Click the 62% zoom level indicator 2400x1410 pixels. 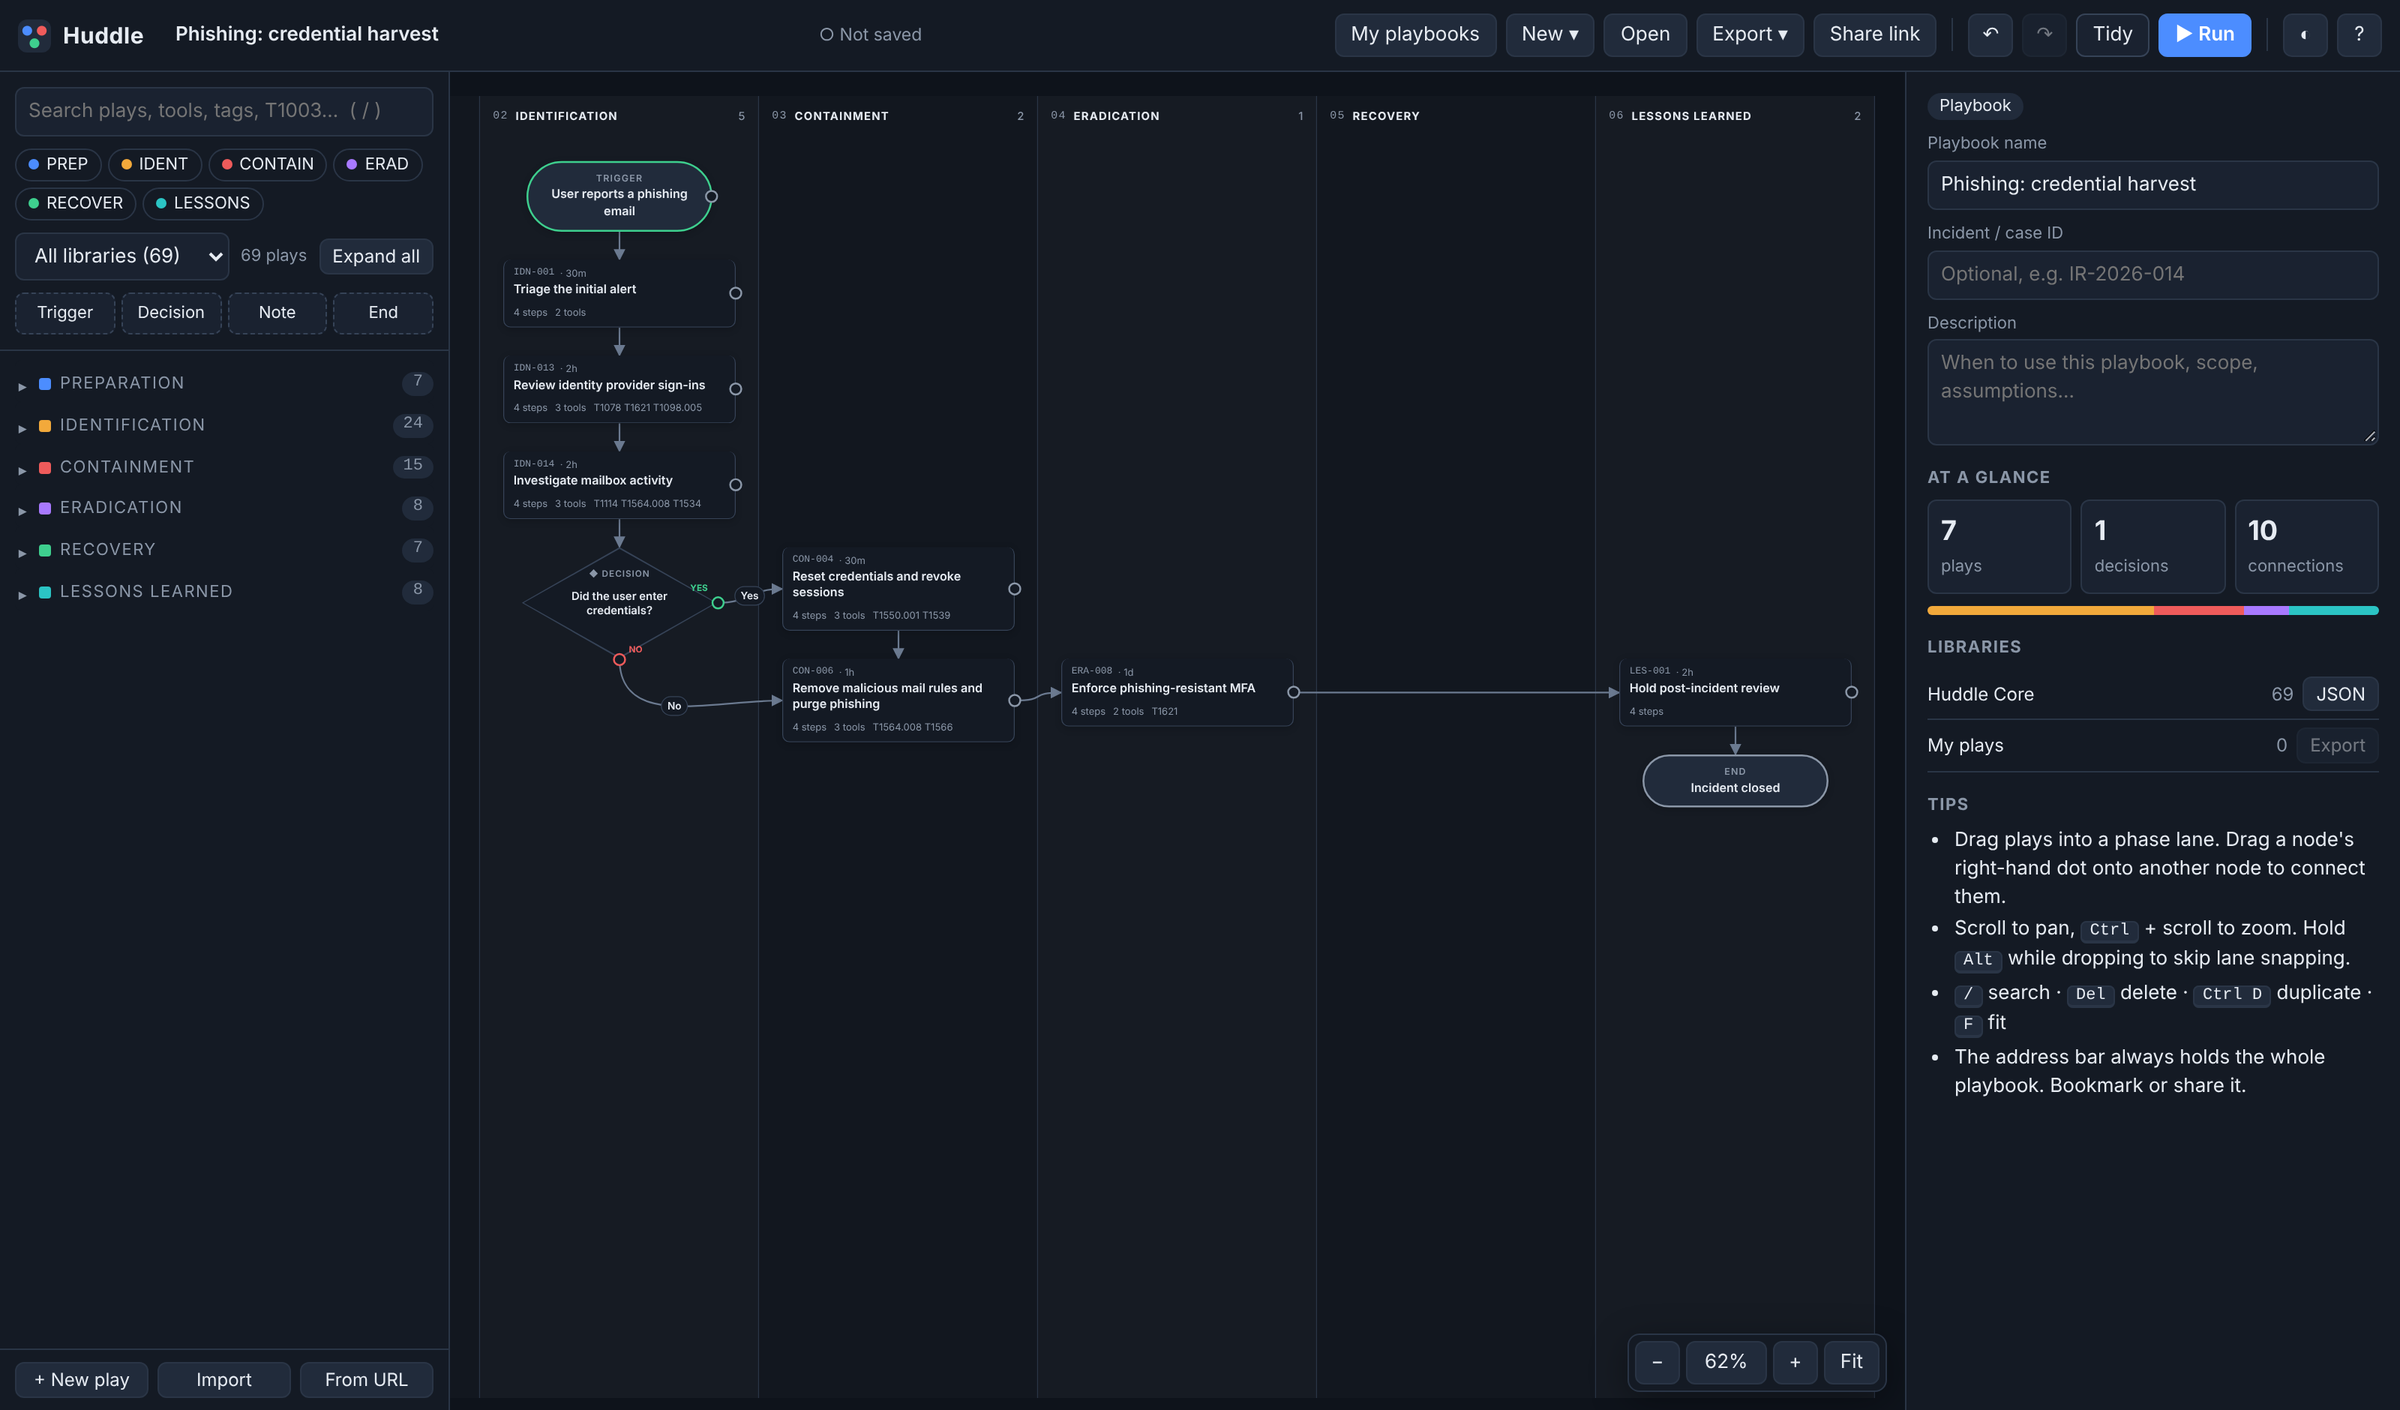pos(1726,1362)
